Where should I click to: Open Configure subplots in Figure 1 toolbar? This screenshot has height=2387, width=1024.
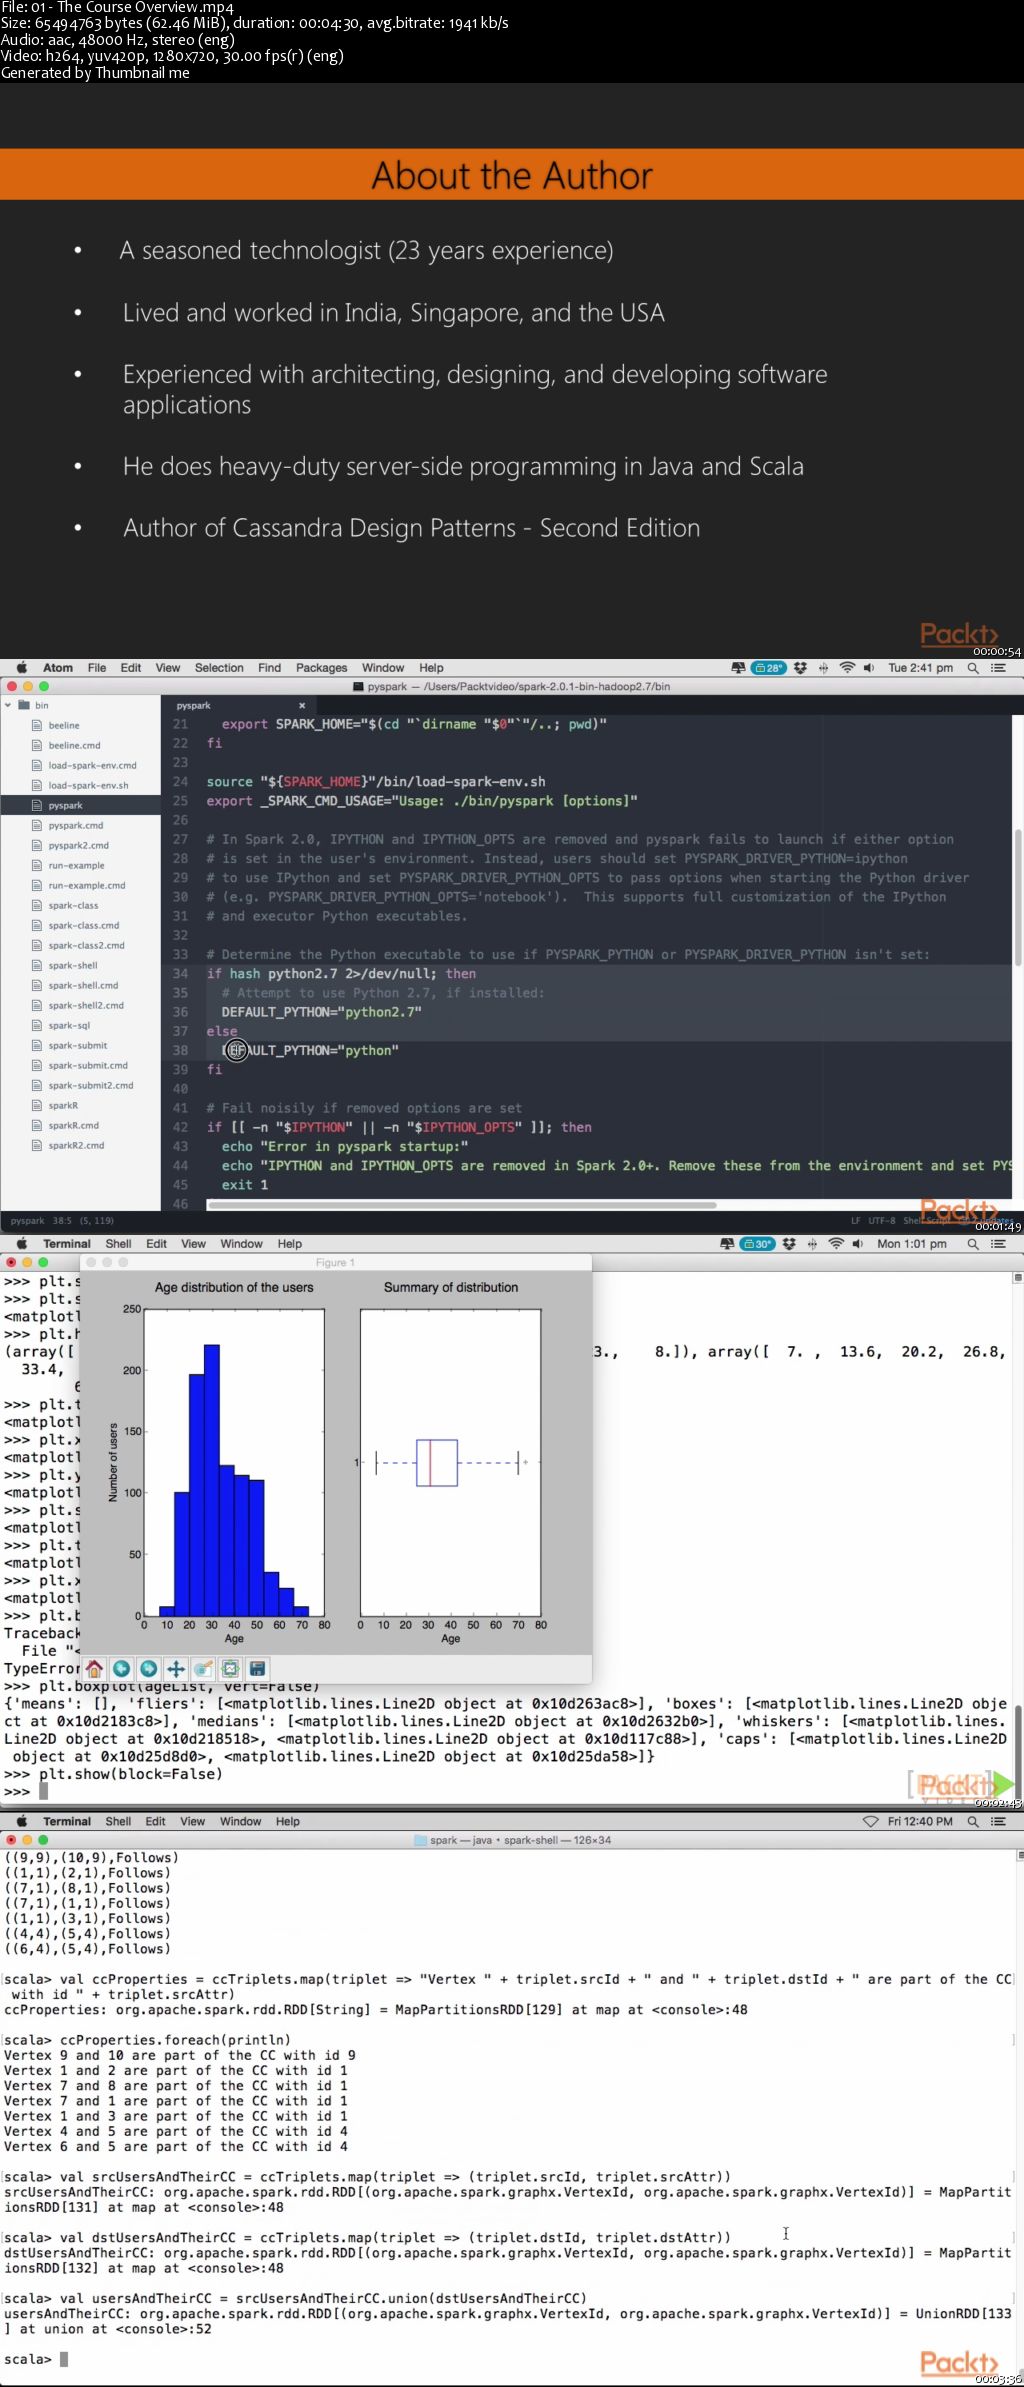coord(230,1668)
